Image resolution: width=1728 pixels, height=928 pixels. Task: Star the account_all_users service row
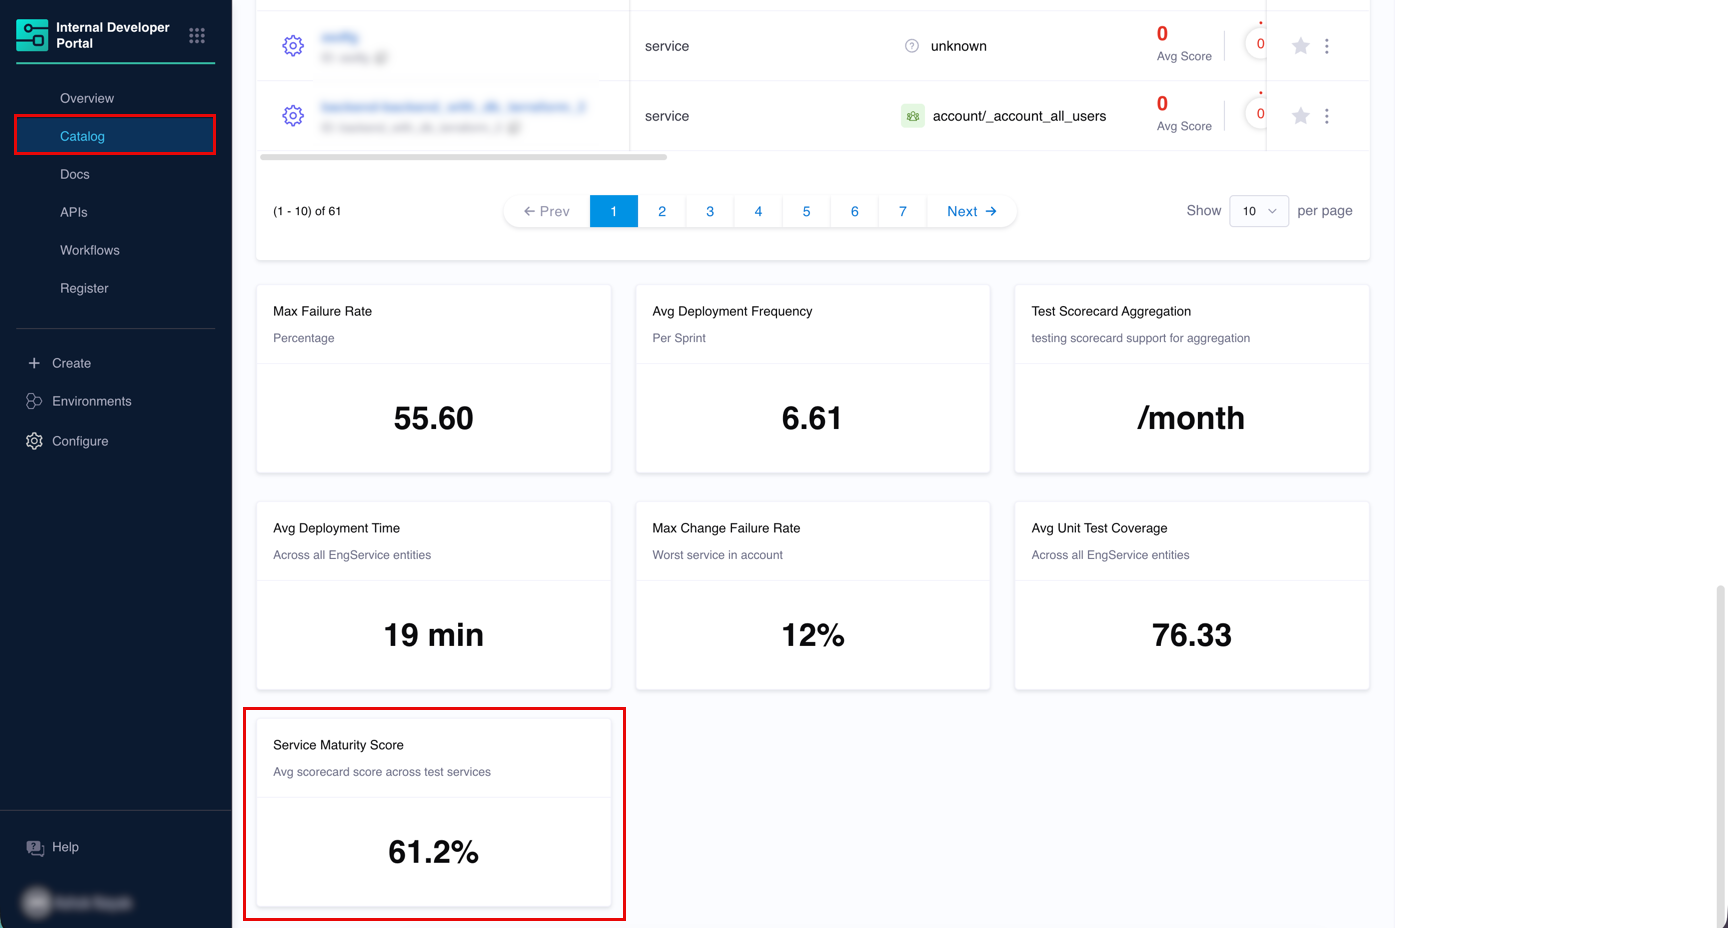tap(1300, 116)
